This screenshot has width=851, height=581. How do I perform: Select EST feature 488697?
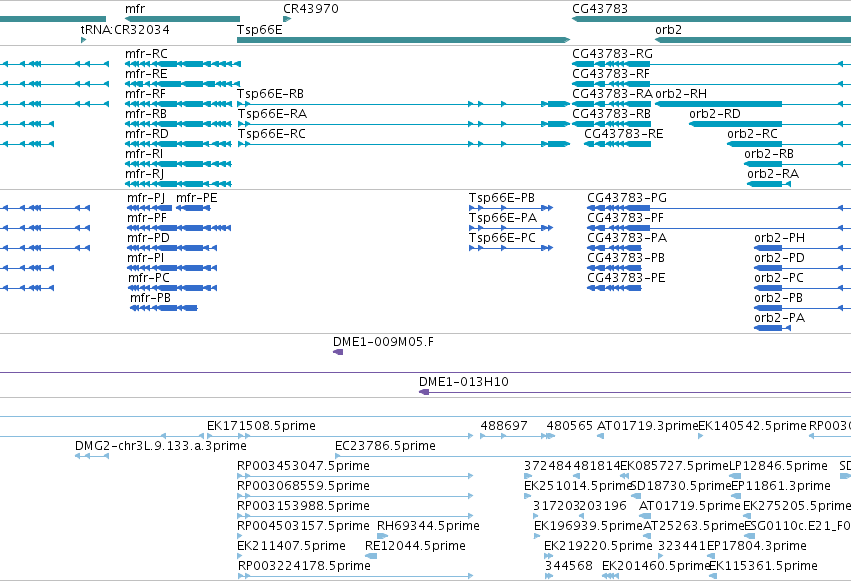click(504, 426)
